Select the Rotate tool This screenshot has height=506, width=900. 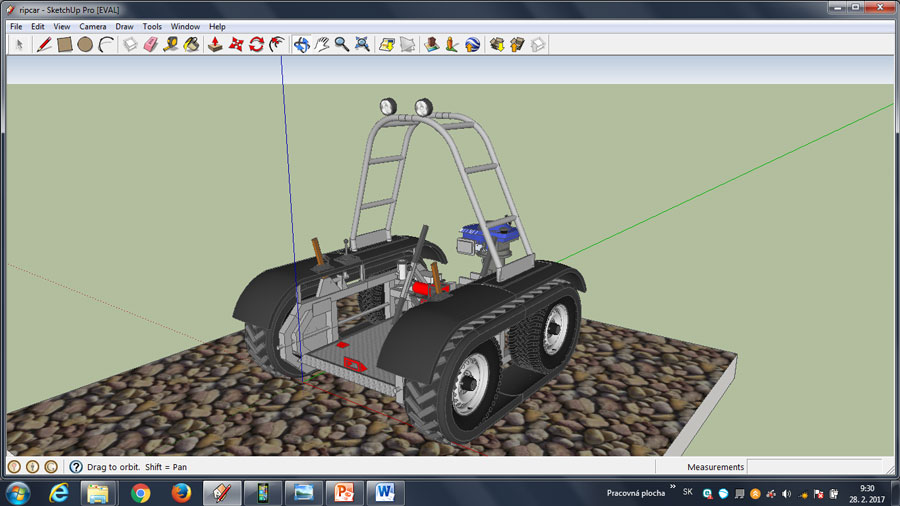[257, 44]
